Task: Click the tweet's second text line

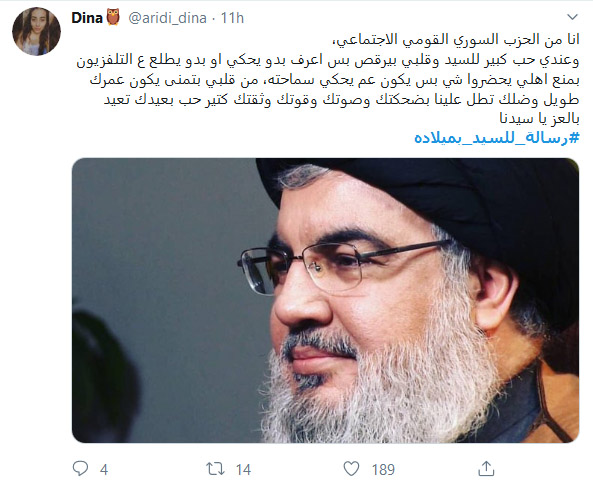Action: (328, 61)
